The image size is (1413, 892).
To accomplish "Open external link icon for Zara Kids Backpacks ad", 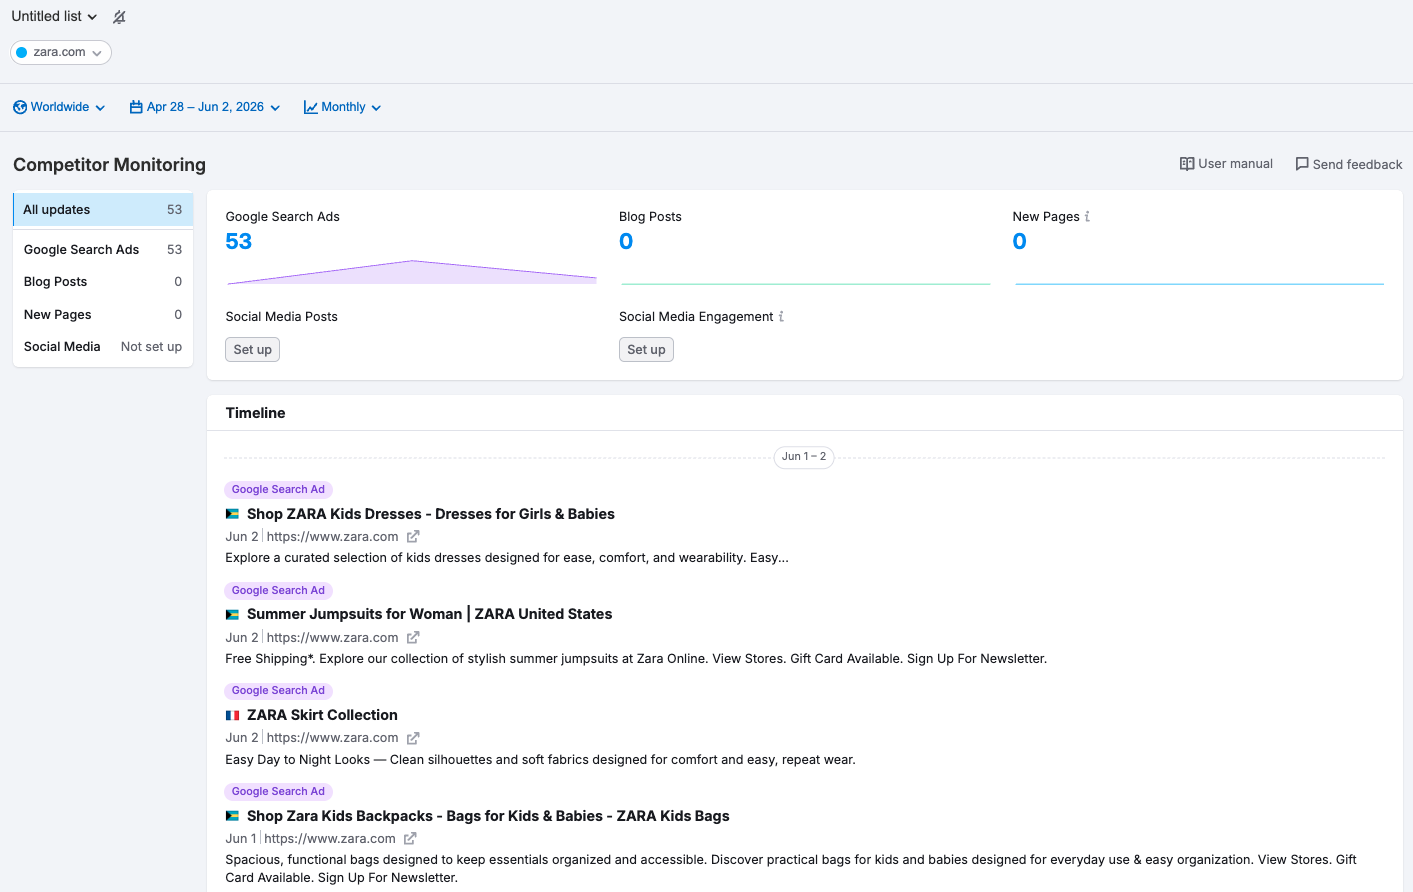I will point(410,839).
